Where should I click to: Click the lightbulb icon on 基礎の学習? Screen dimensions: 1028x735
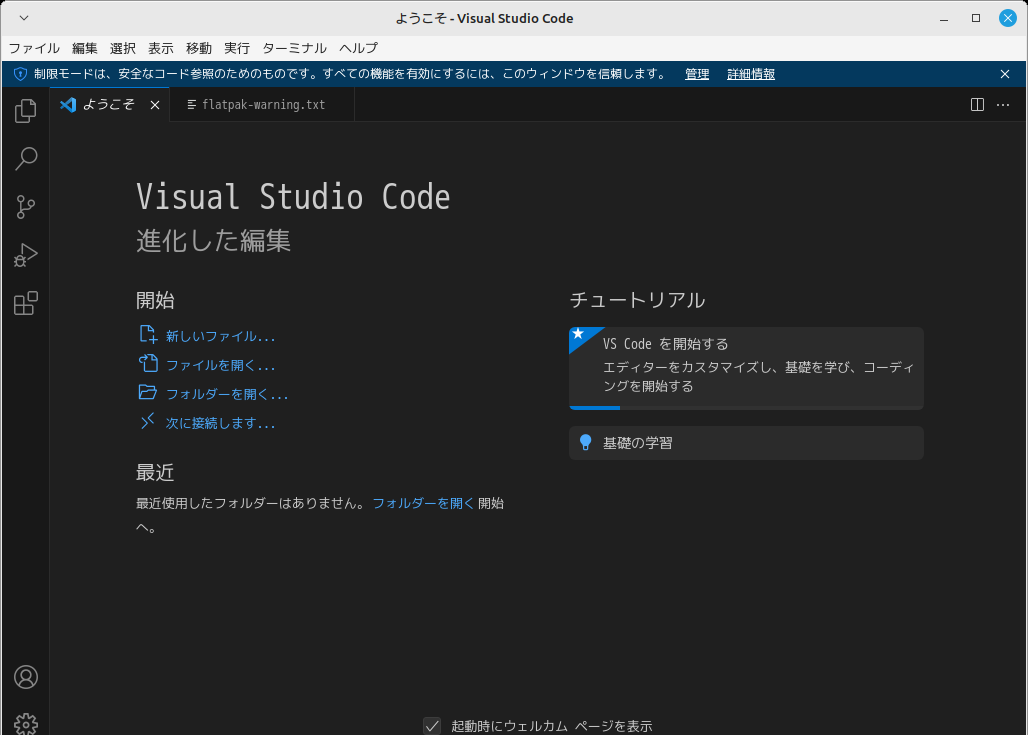(585, 443)
